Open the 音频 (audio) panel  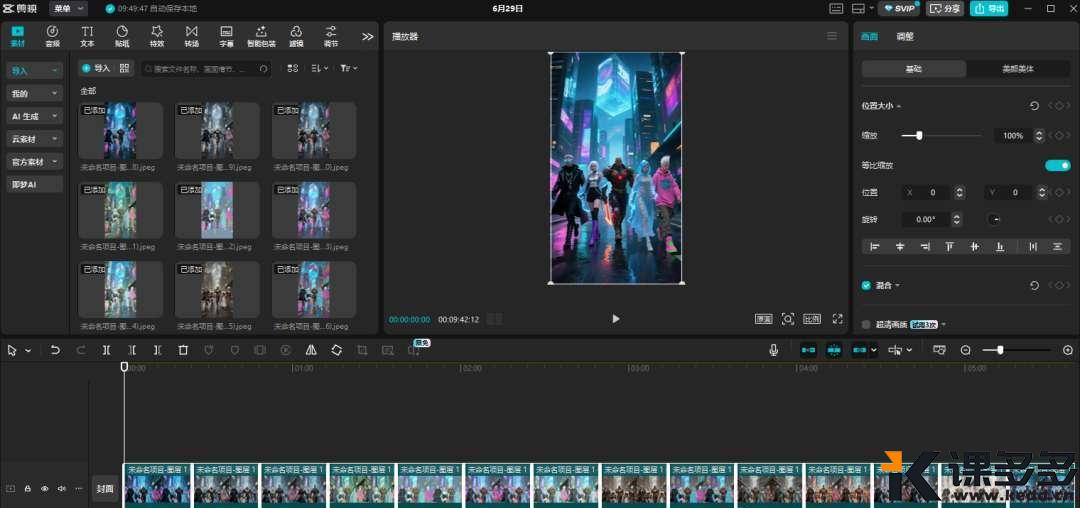(x=52, y=36)
